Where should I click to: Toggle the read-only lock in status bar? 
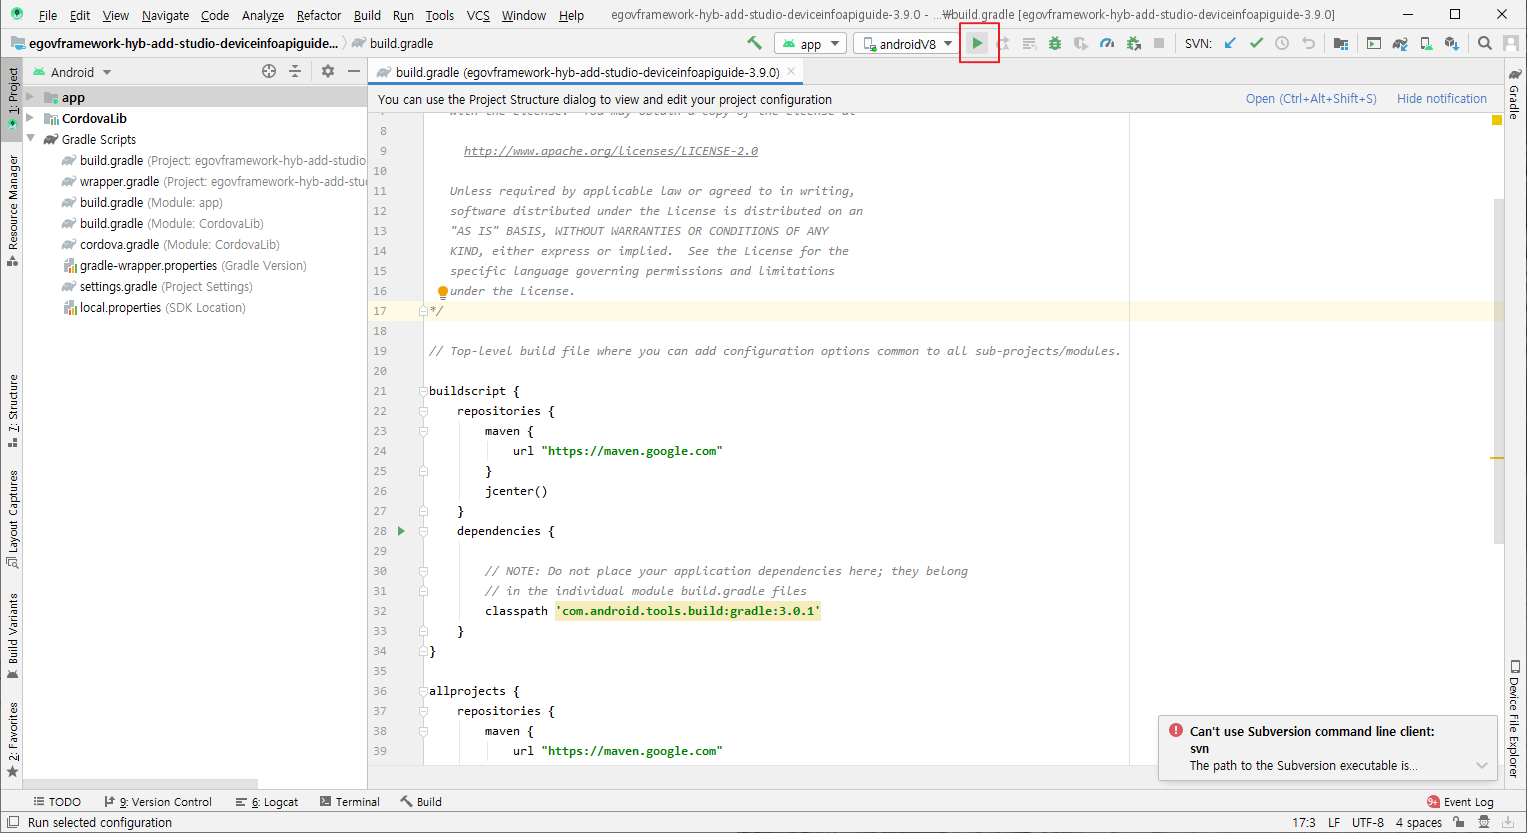(x=1459, y=822)
